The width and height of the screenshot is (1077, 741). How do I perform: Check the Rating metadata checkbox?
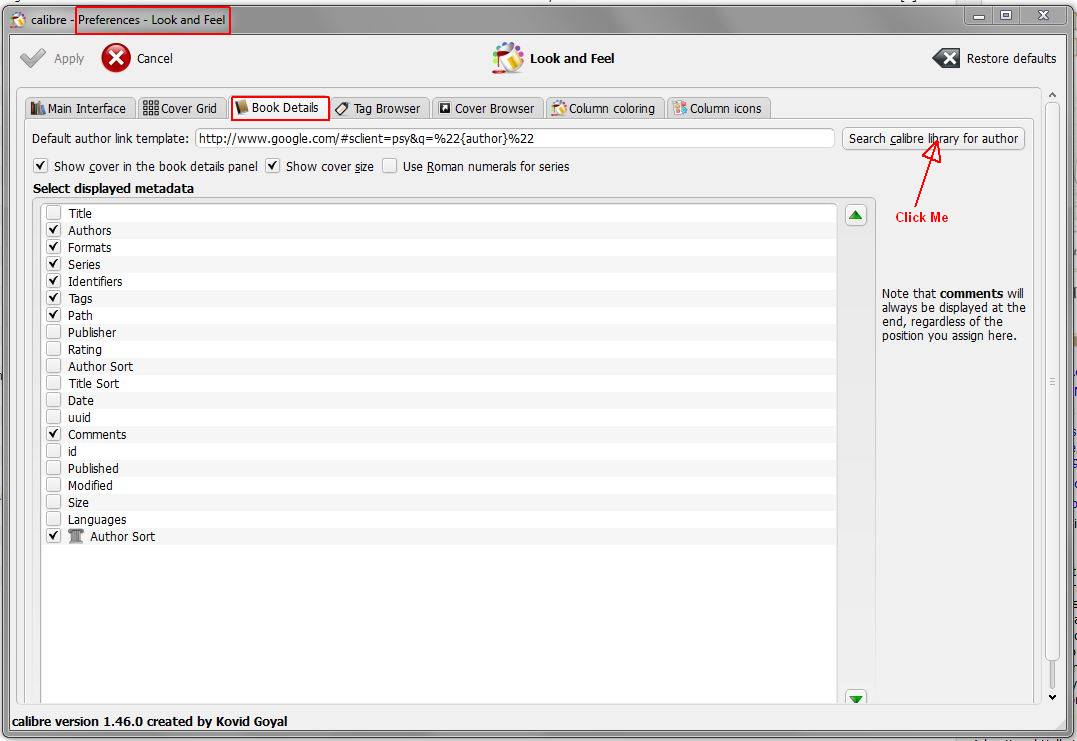54,349
